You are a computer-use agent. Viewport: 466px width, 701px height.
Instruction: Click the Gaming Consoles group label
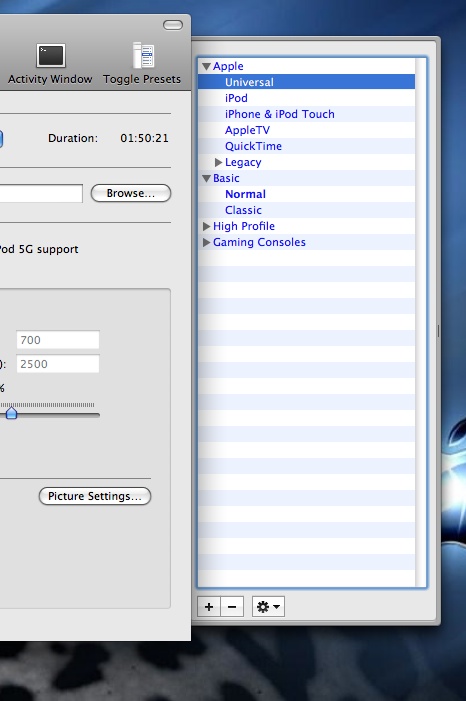[259, 242]
